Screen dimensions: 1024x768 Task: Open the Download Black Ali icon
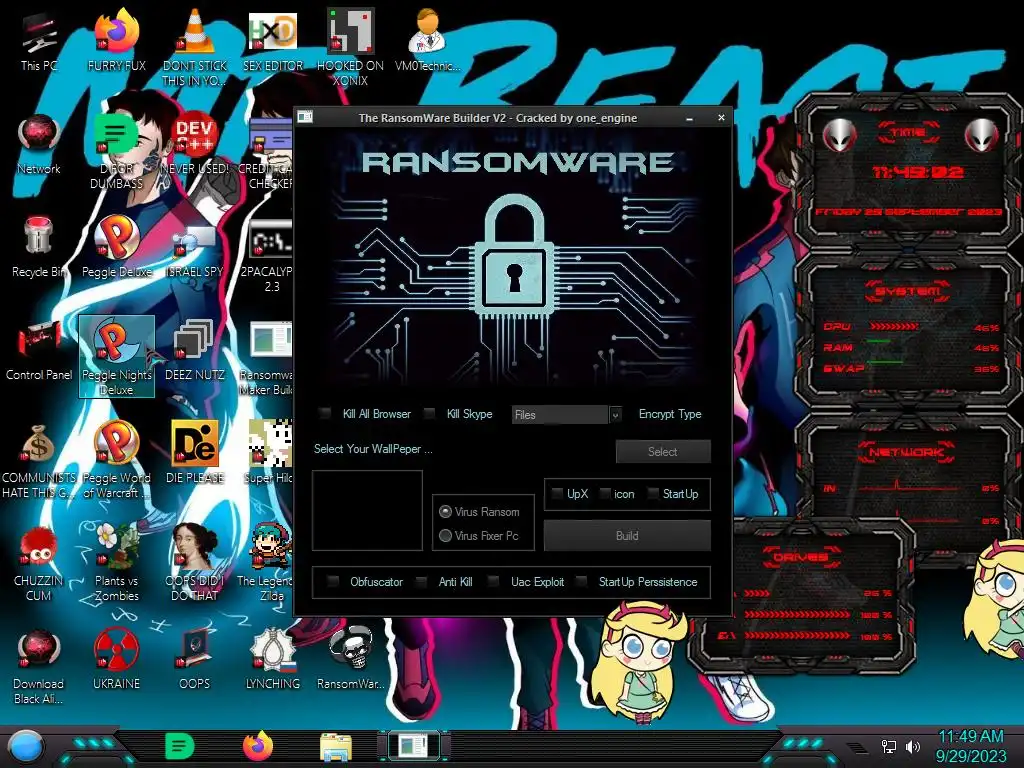coord(39,666)
